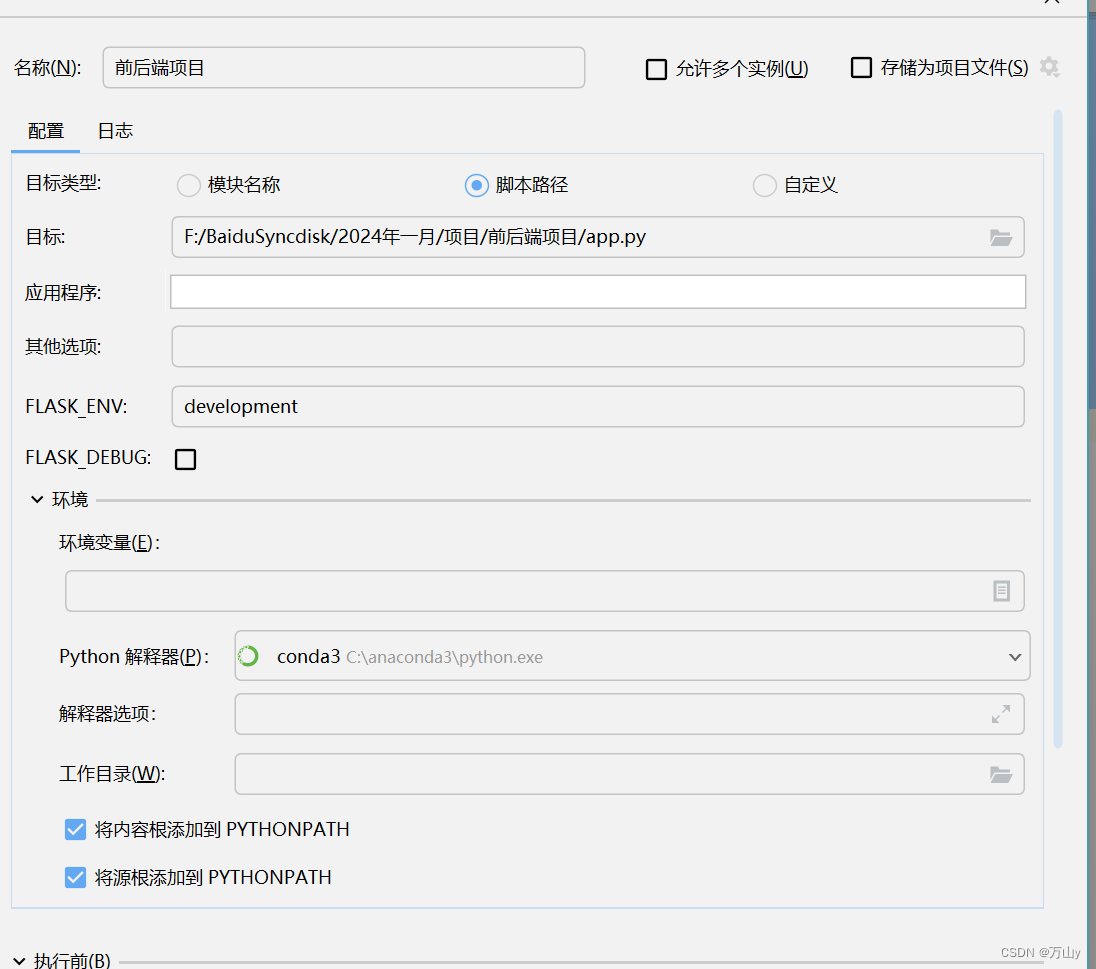Screen dimensions: 1096x969
Task: Click the settings gear beside 存储为项目文件
Action: [x=1049, y=67]
